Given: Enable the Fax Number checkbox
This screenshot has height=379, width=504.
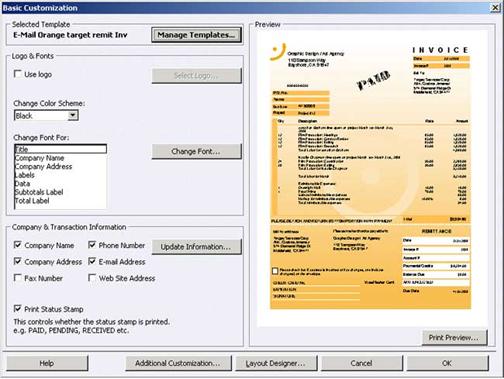Looking at the screenshot, I should tap(18, 278).
